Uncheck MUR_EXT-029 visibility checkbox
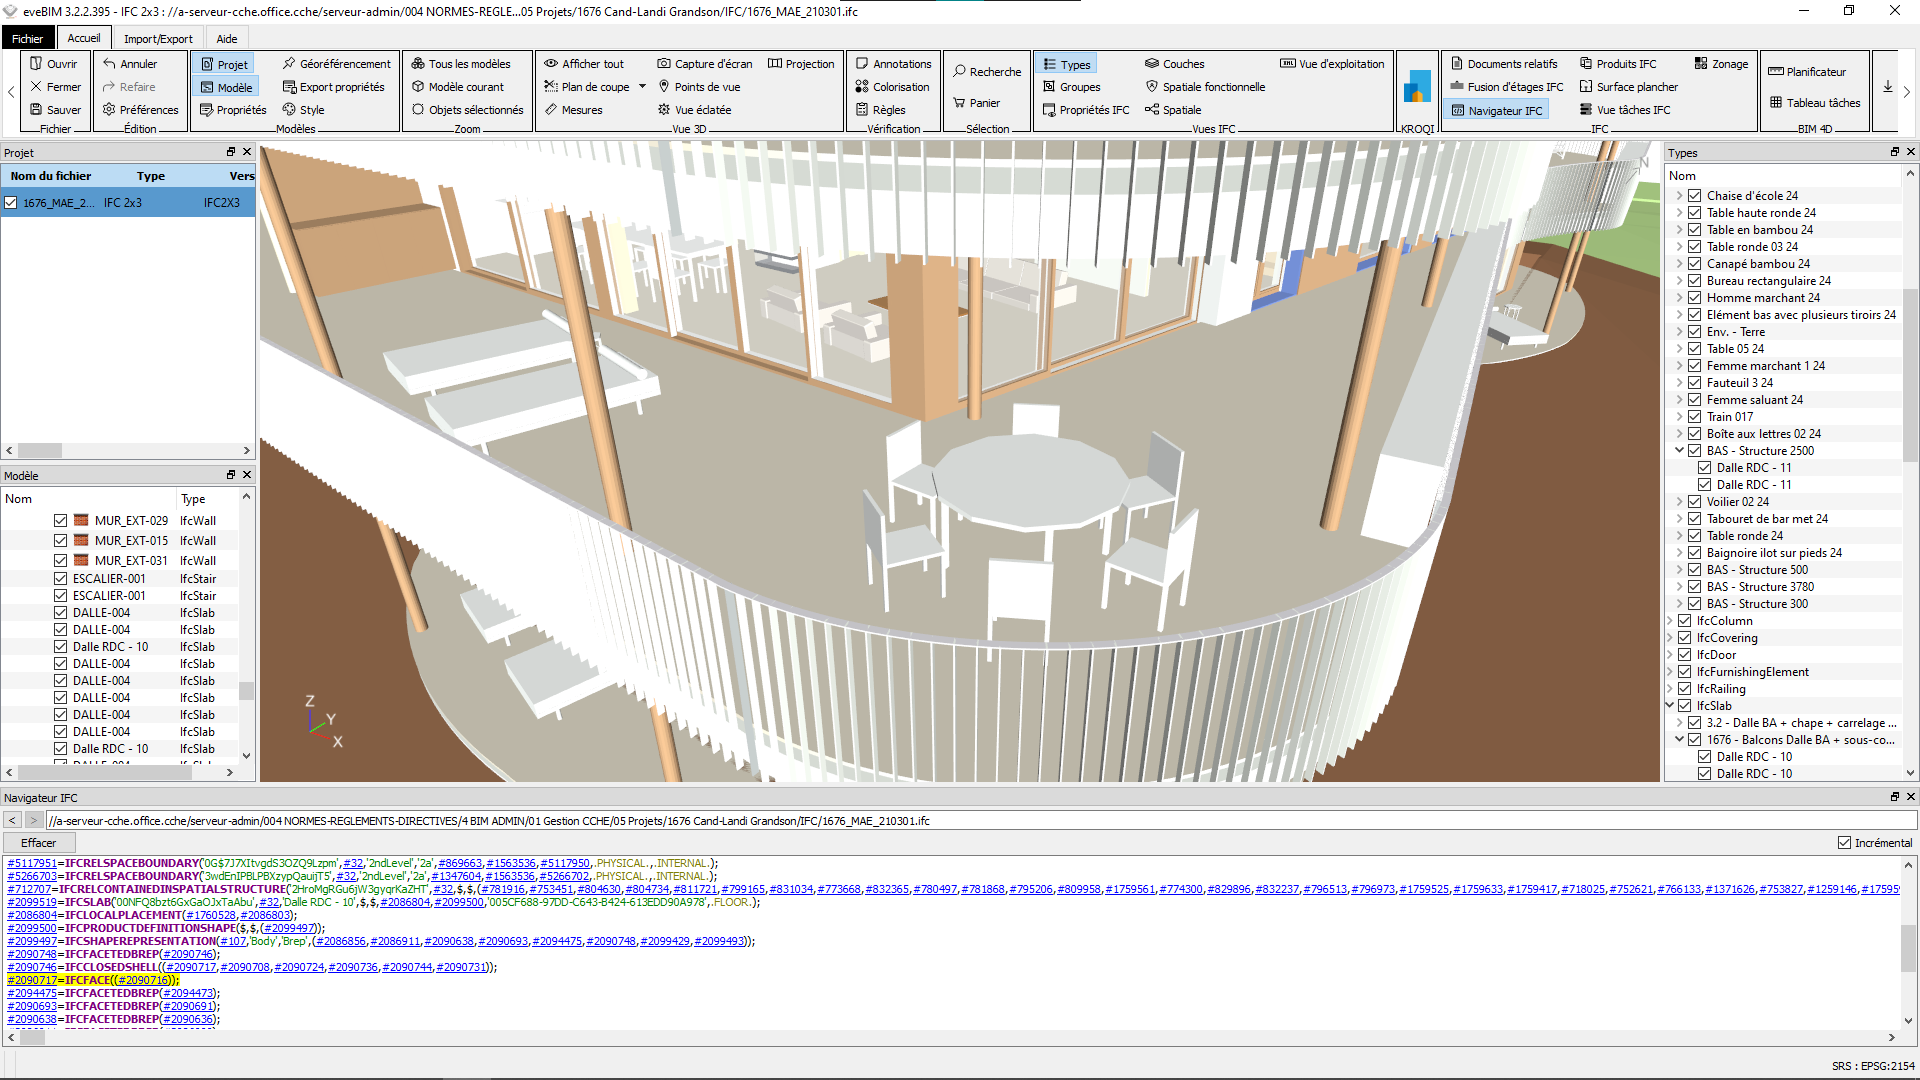This screenshot has width=1920, height=1080. click(61, 521)
